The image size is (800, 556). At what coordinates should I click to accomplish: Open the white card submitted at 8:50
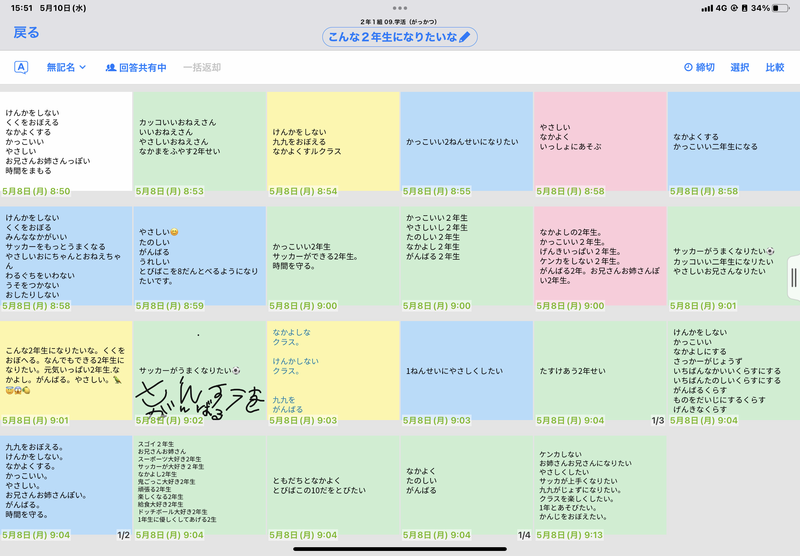(x=66, y=142)
